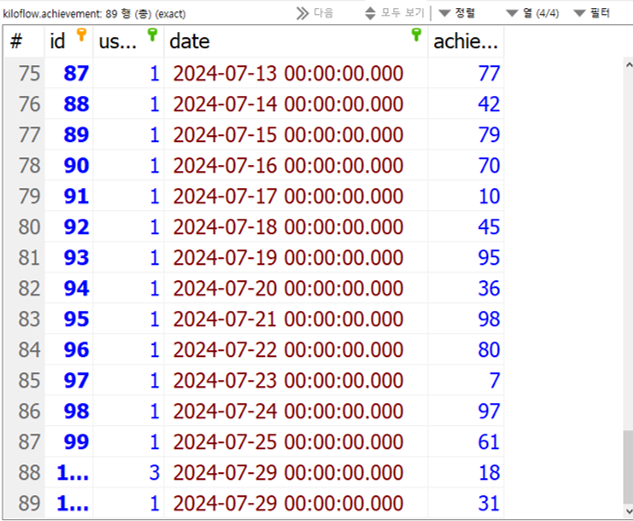633x521 pixels.
Task: Select achievement value 45 in row 80
Action: coord(465,227)
